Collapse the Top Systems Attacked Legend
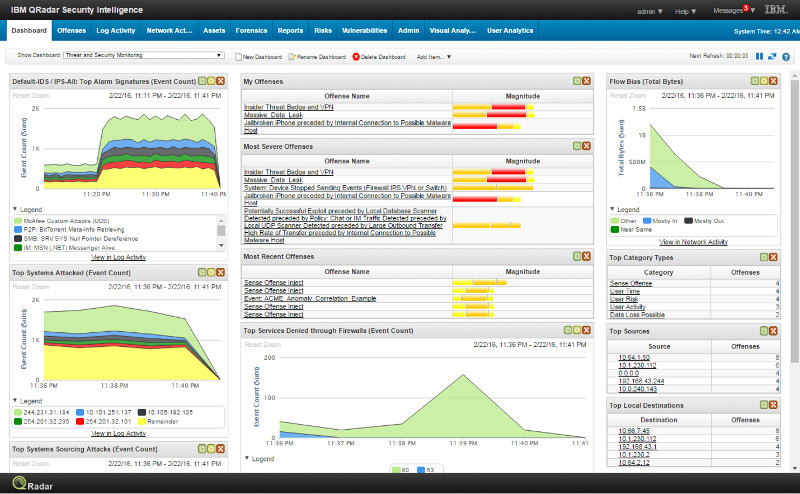800x494 pixels. pyautogui.click(x=14, y=401)
